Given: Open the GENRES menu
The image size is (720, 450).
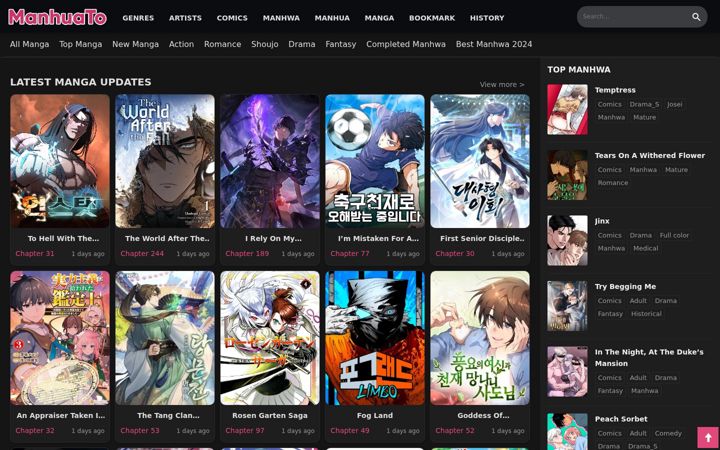Looking at the screenshot, I should click(x=138, y=18).
